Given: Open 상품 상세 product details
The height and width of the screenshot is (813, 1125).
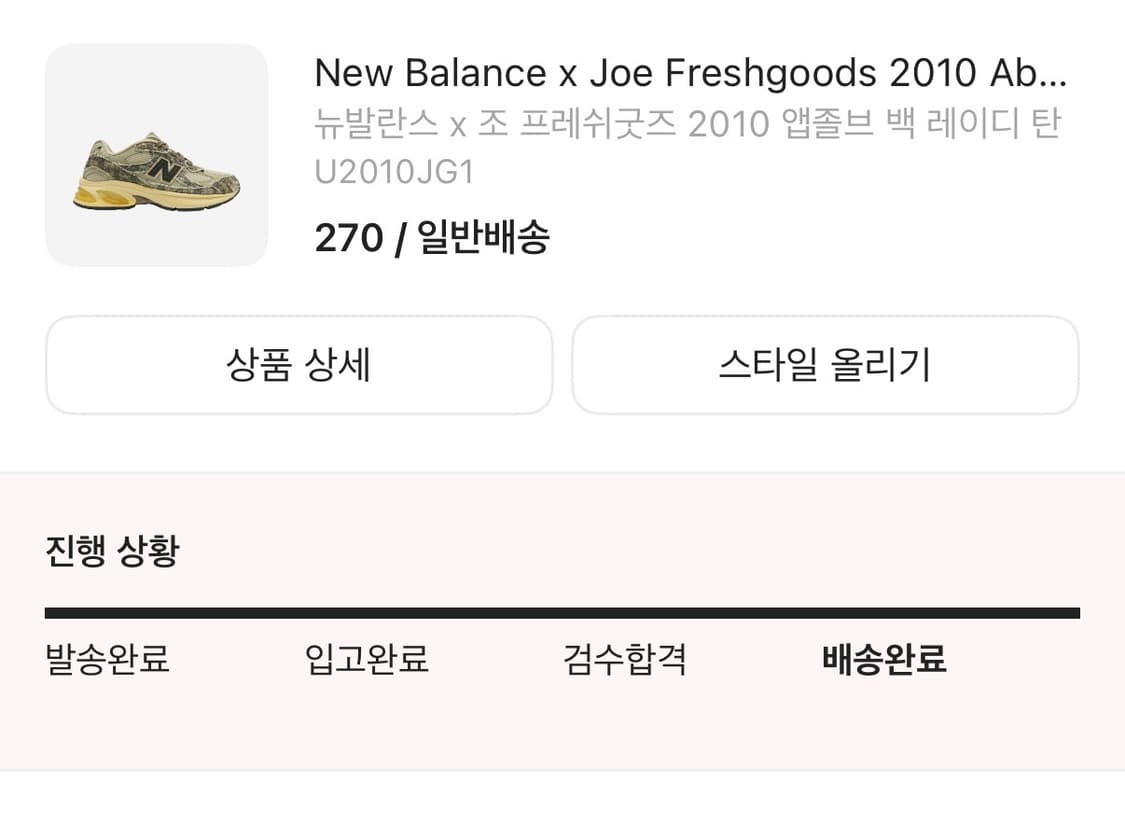Looking at the screenshot, I should 299,365.
